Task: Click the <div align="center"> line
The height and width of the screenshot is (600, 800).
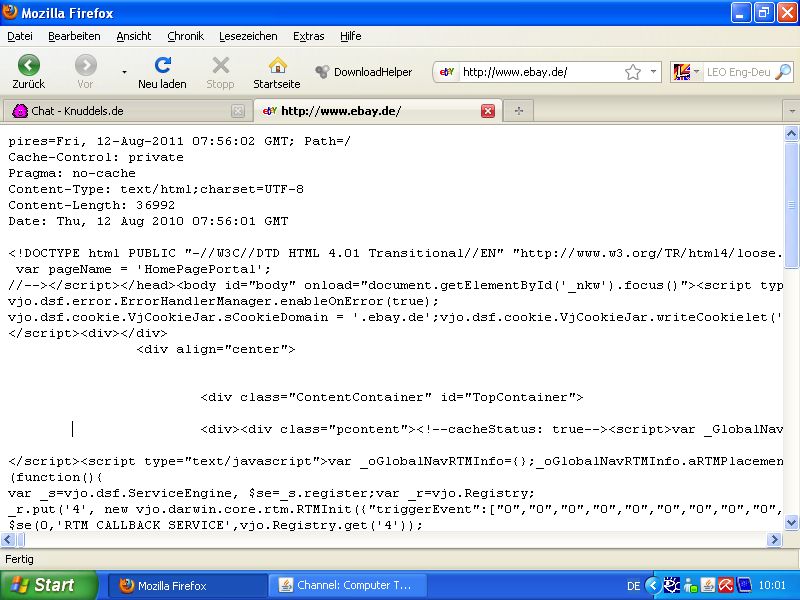Action: (x=216, y=349)
